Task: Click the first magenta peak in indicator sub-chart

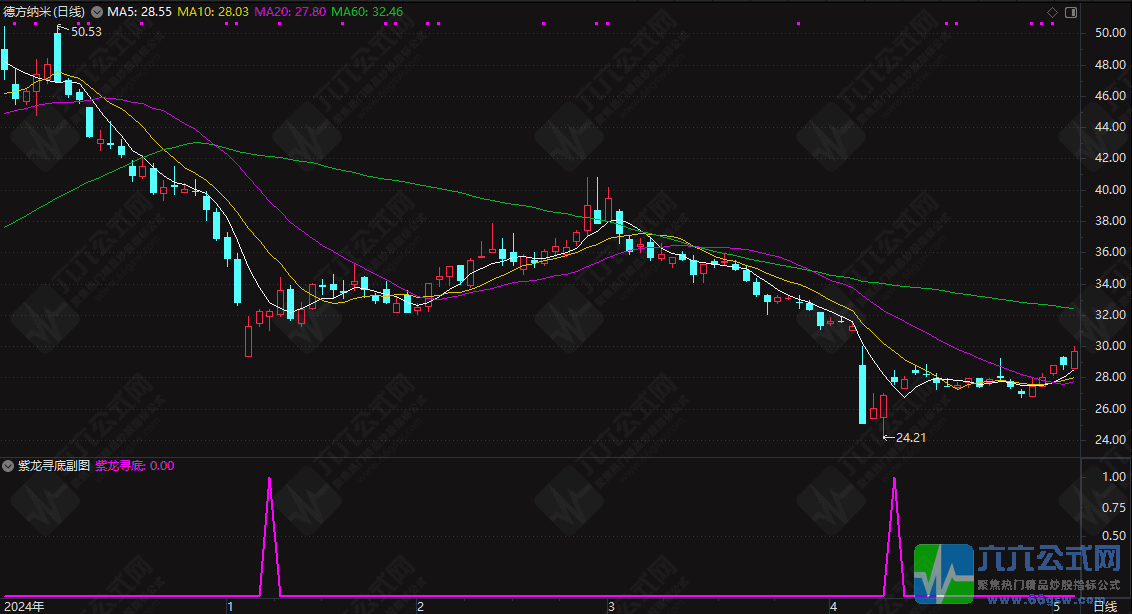Action: (x=269, y=481)
